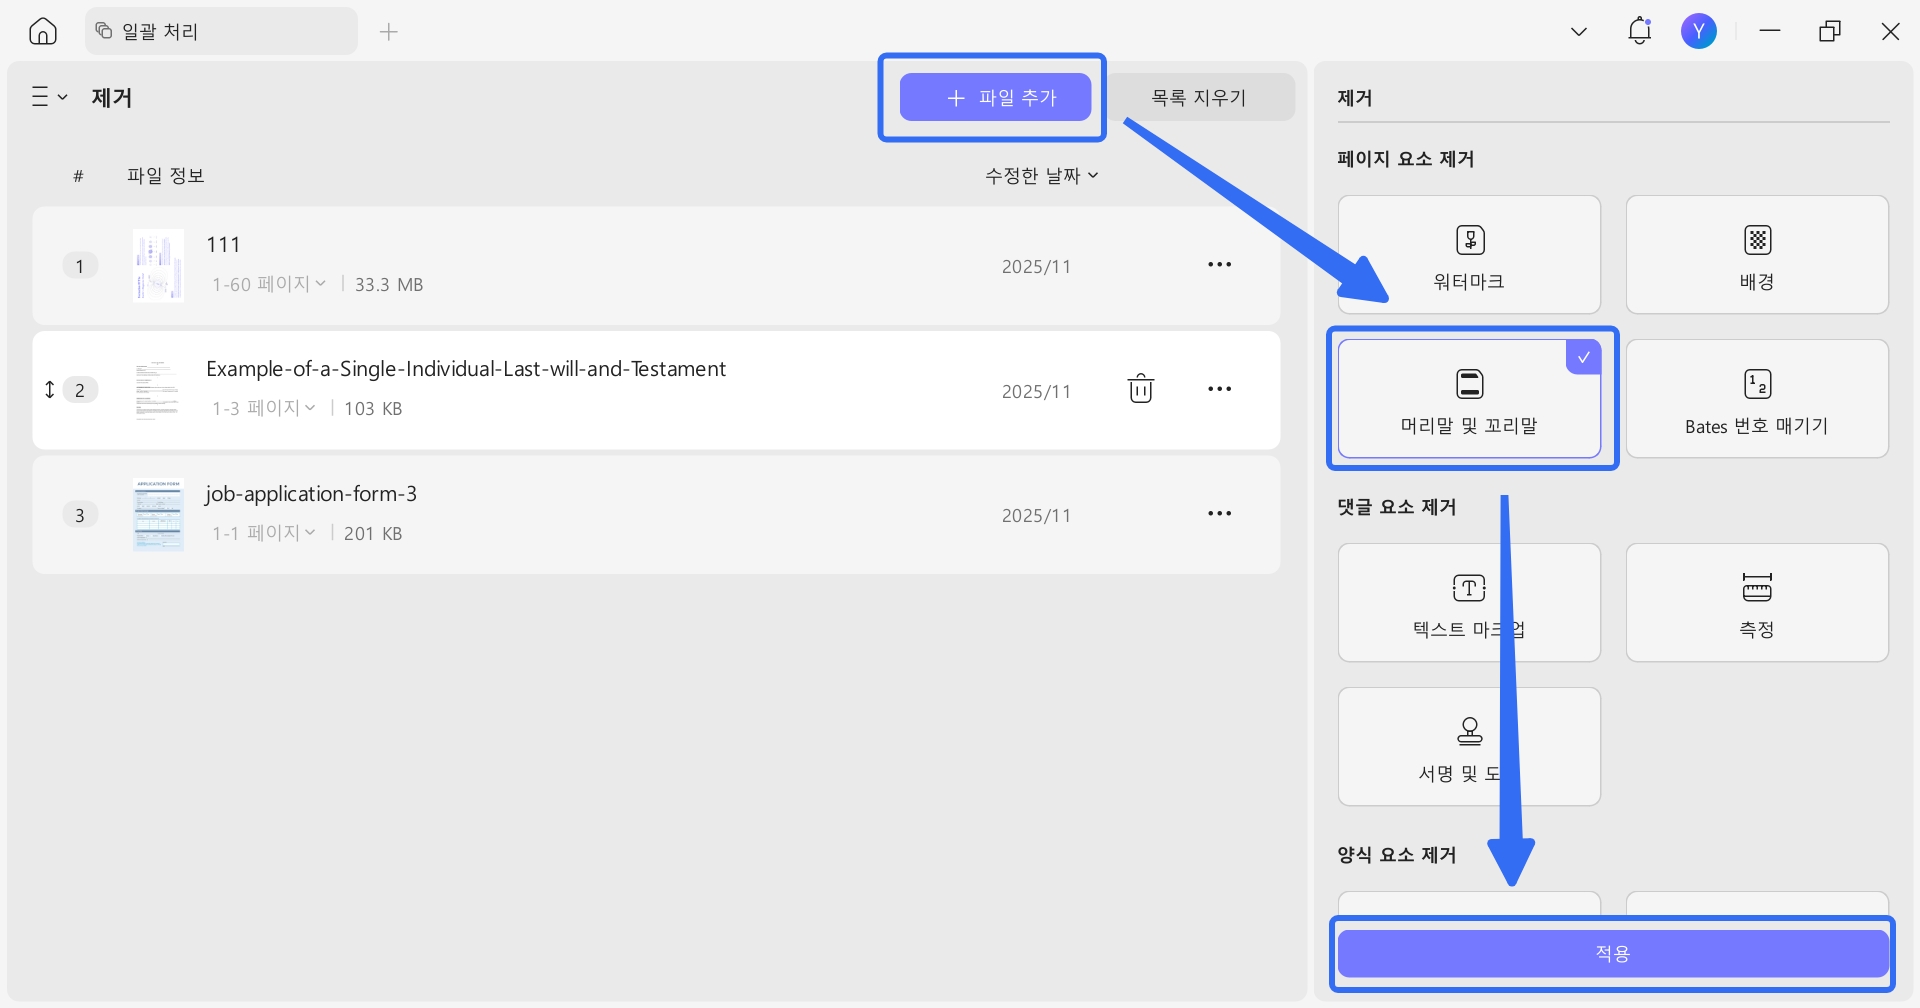Select the 배경 removal option
The width and height of the screenshot is (1920, 1008).
pos(1757,255)
